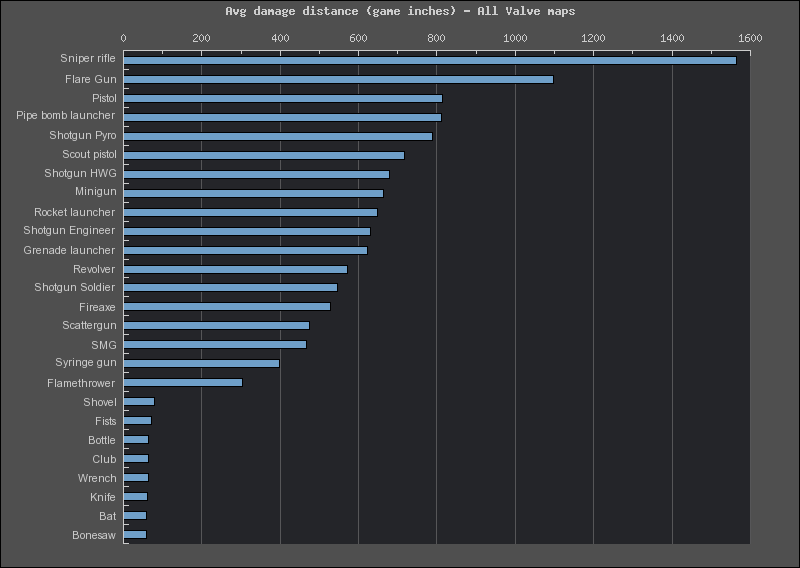The height and width of the screenshot is (568, 800).
Task: Select the Fists bar
Action: pyautogui.click(x=137, y=421)
